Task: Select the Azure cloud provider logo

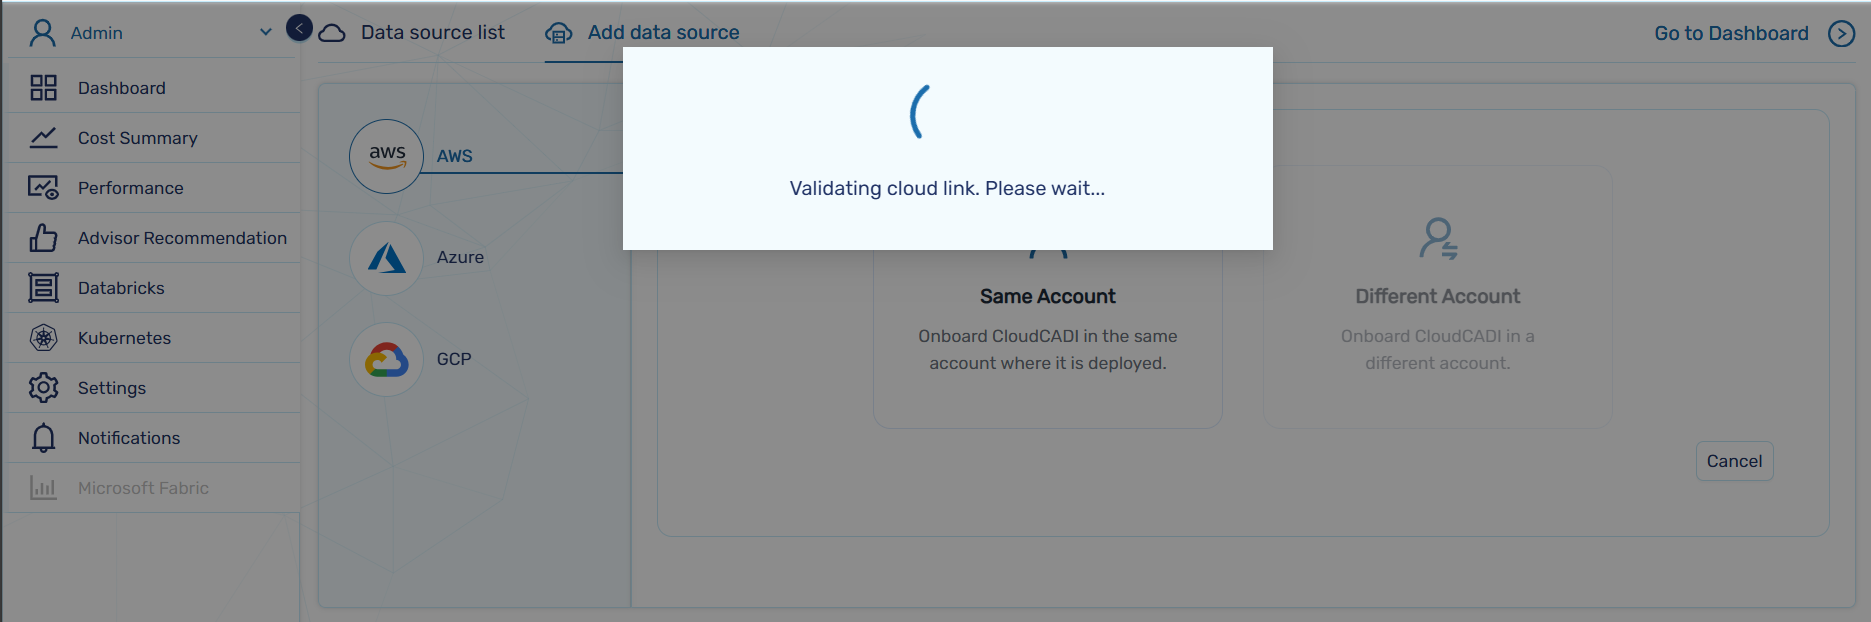Action: click(x=386, y=258)
